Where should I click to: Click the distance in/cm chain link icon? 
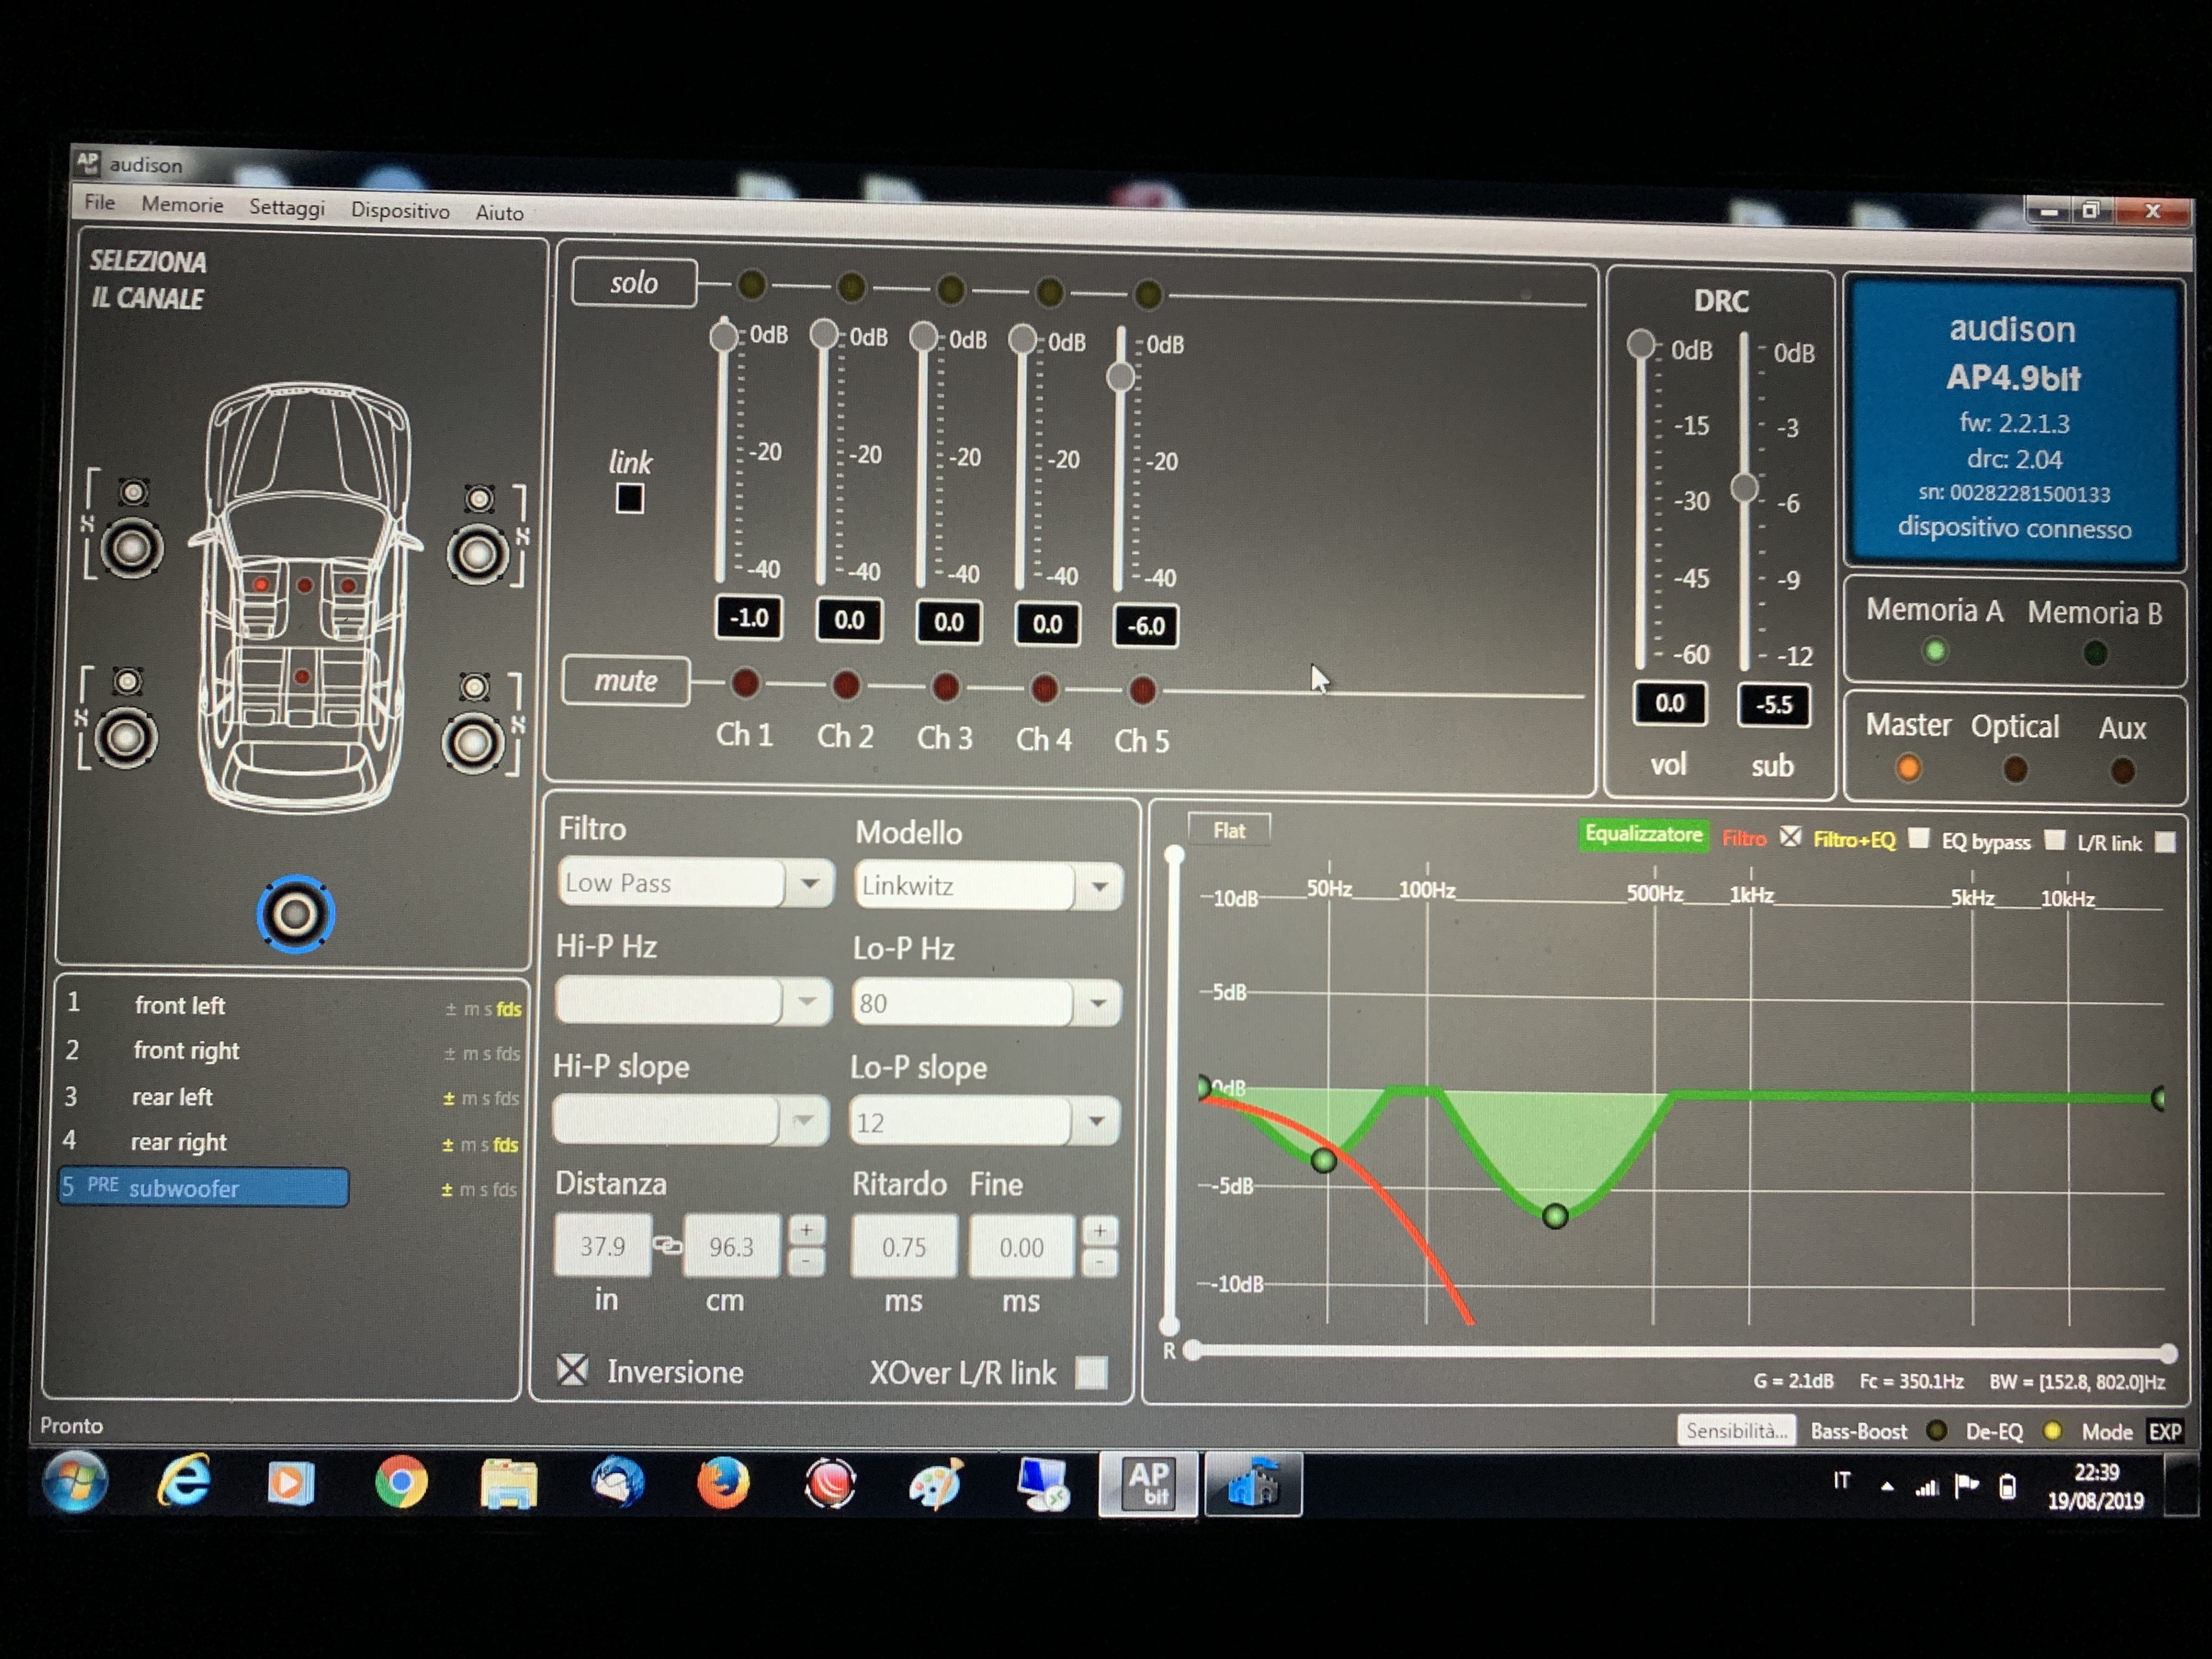667,1245
